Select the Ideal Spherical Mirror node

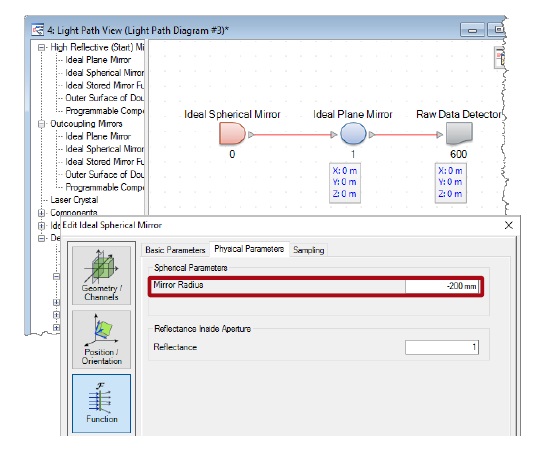232,134
